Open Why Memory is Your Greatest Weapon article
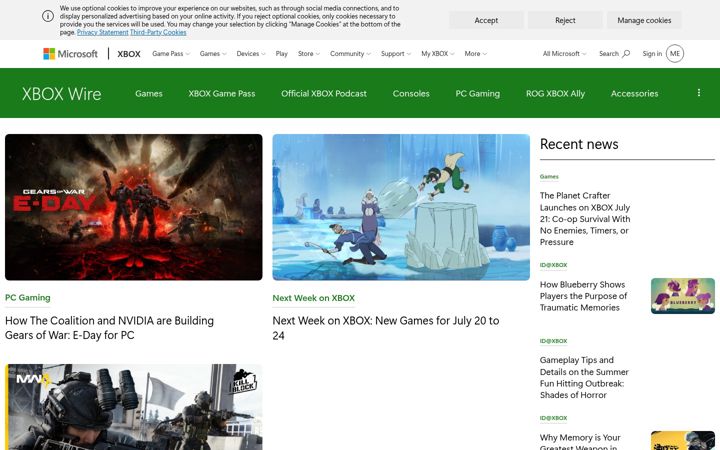The width and height of the screenshot is (720, 450). (580, 441)
